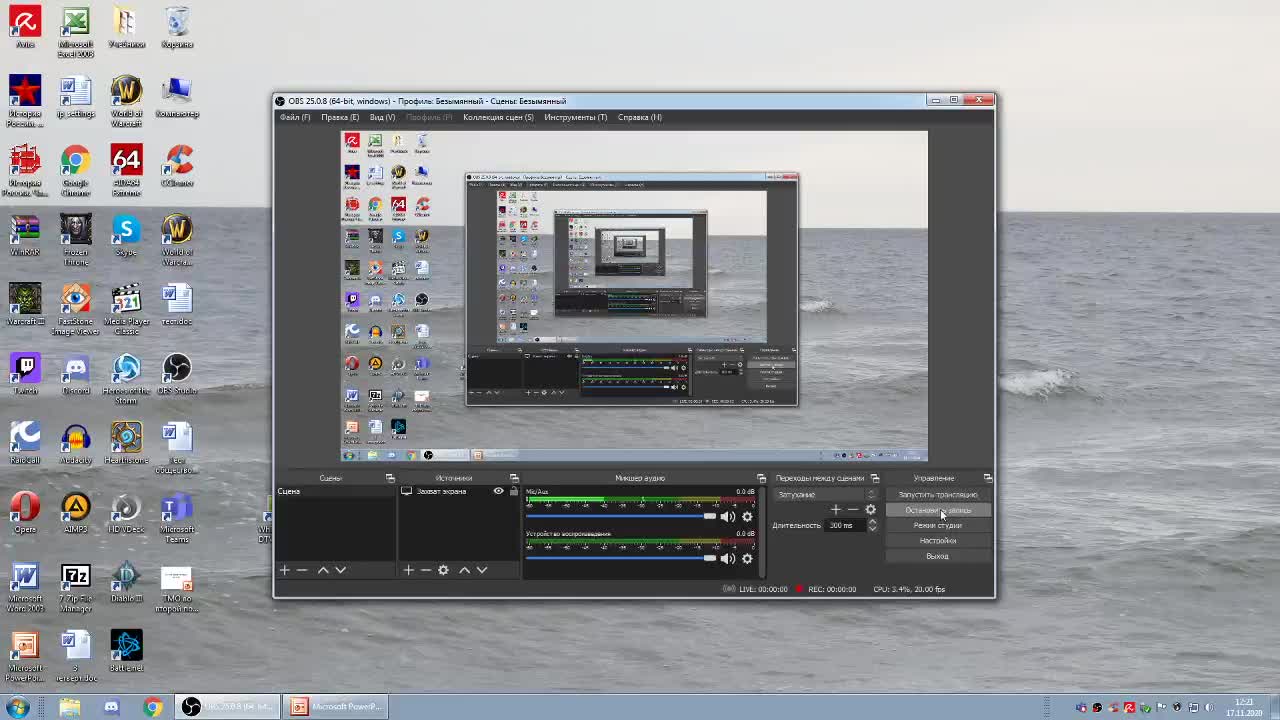Mute the Устройство воспроизведения channel
Image resolution: width=1280 pixels, height=720 pixels.
(x=728, y=559)
